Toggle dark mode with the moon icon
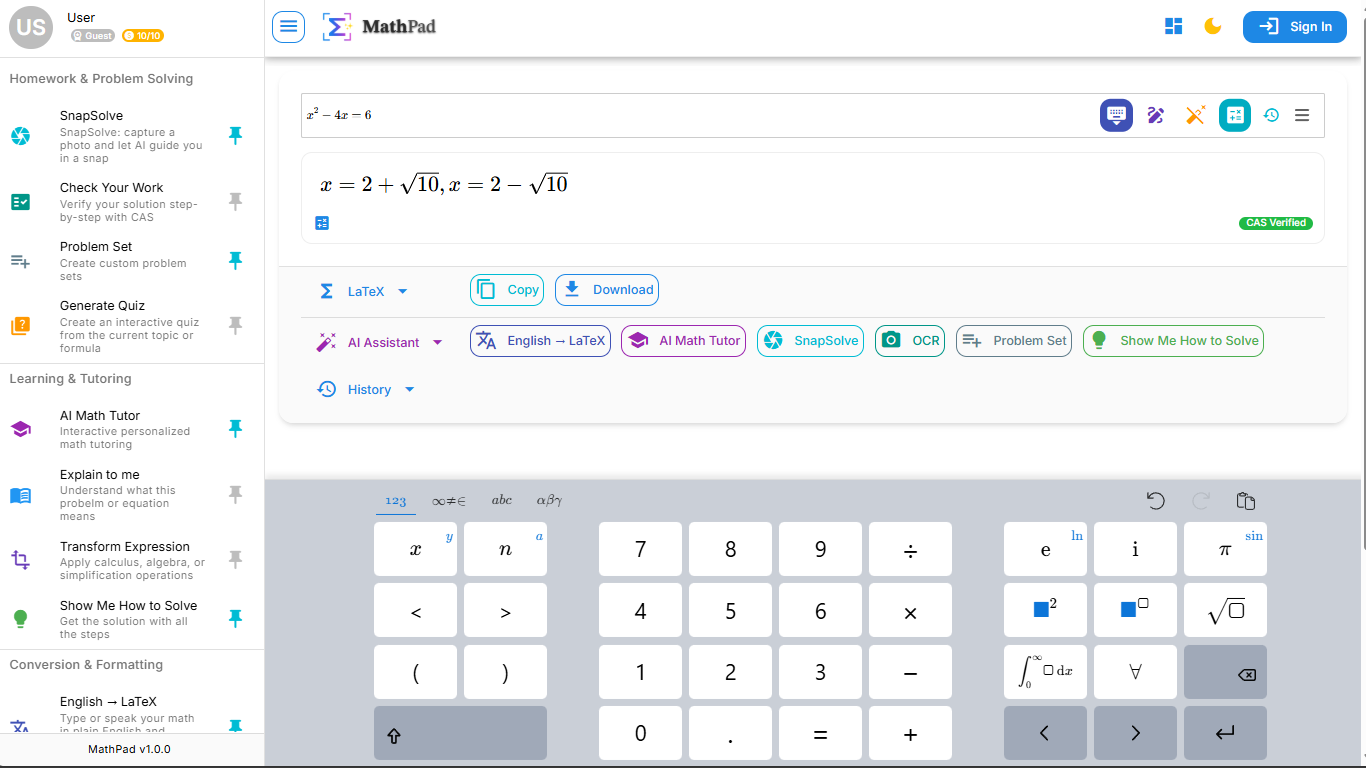The image size is (1366, 768). pos(1213,27)
